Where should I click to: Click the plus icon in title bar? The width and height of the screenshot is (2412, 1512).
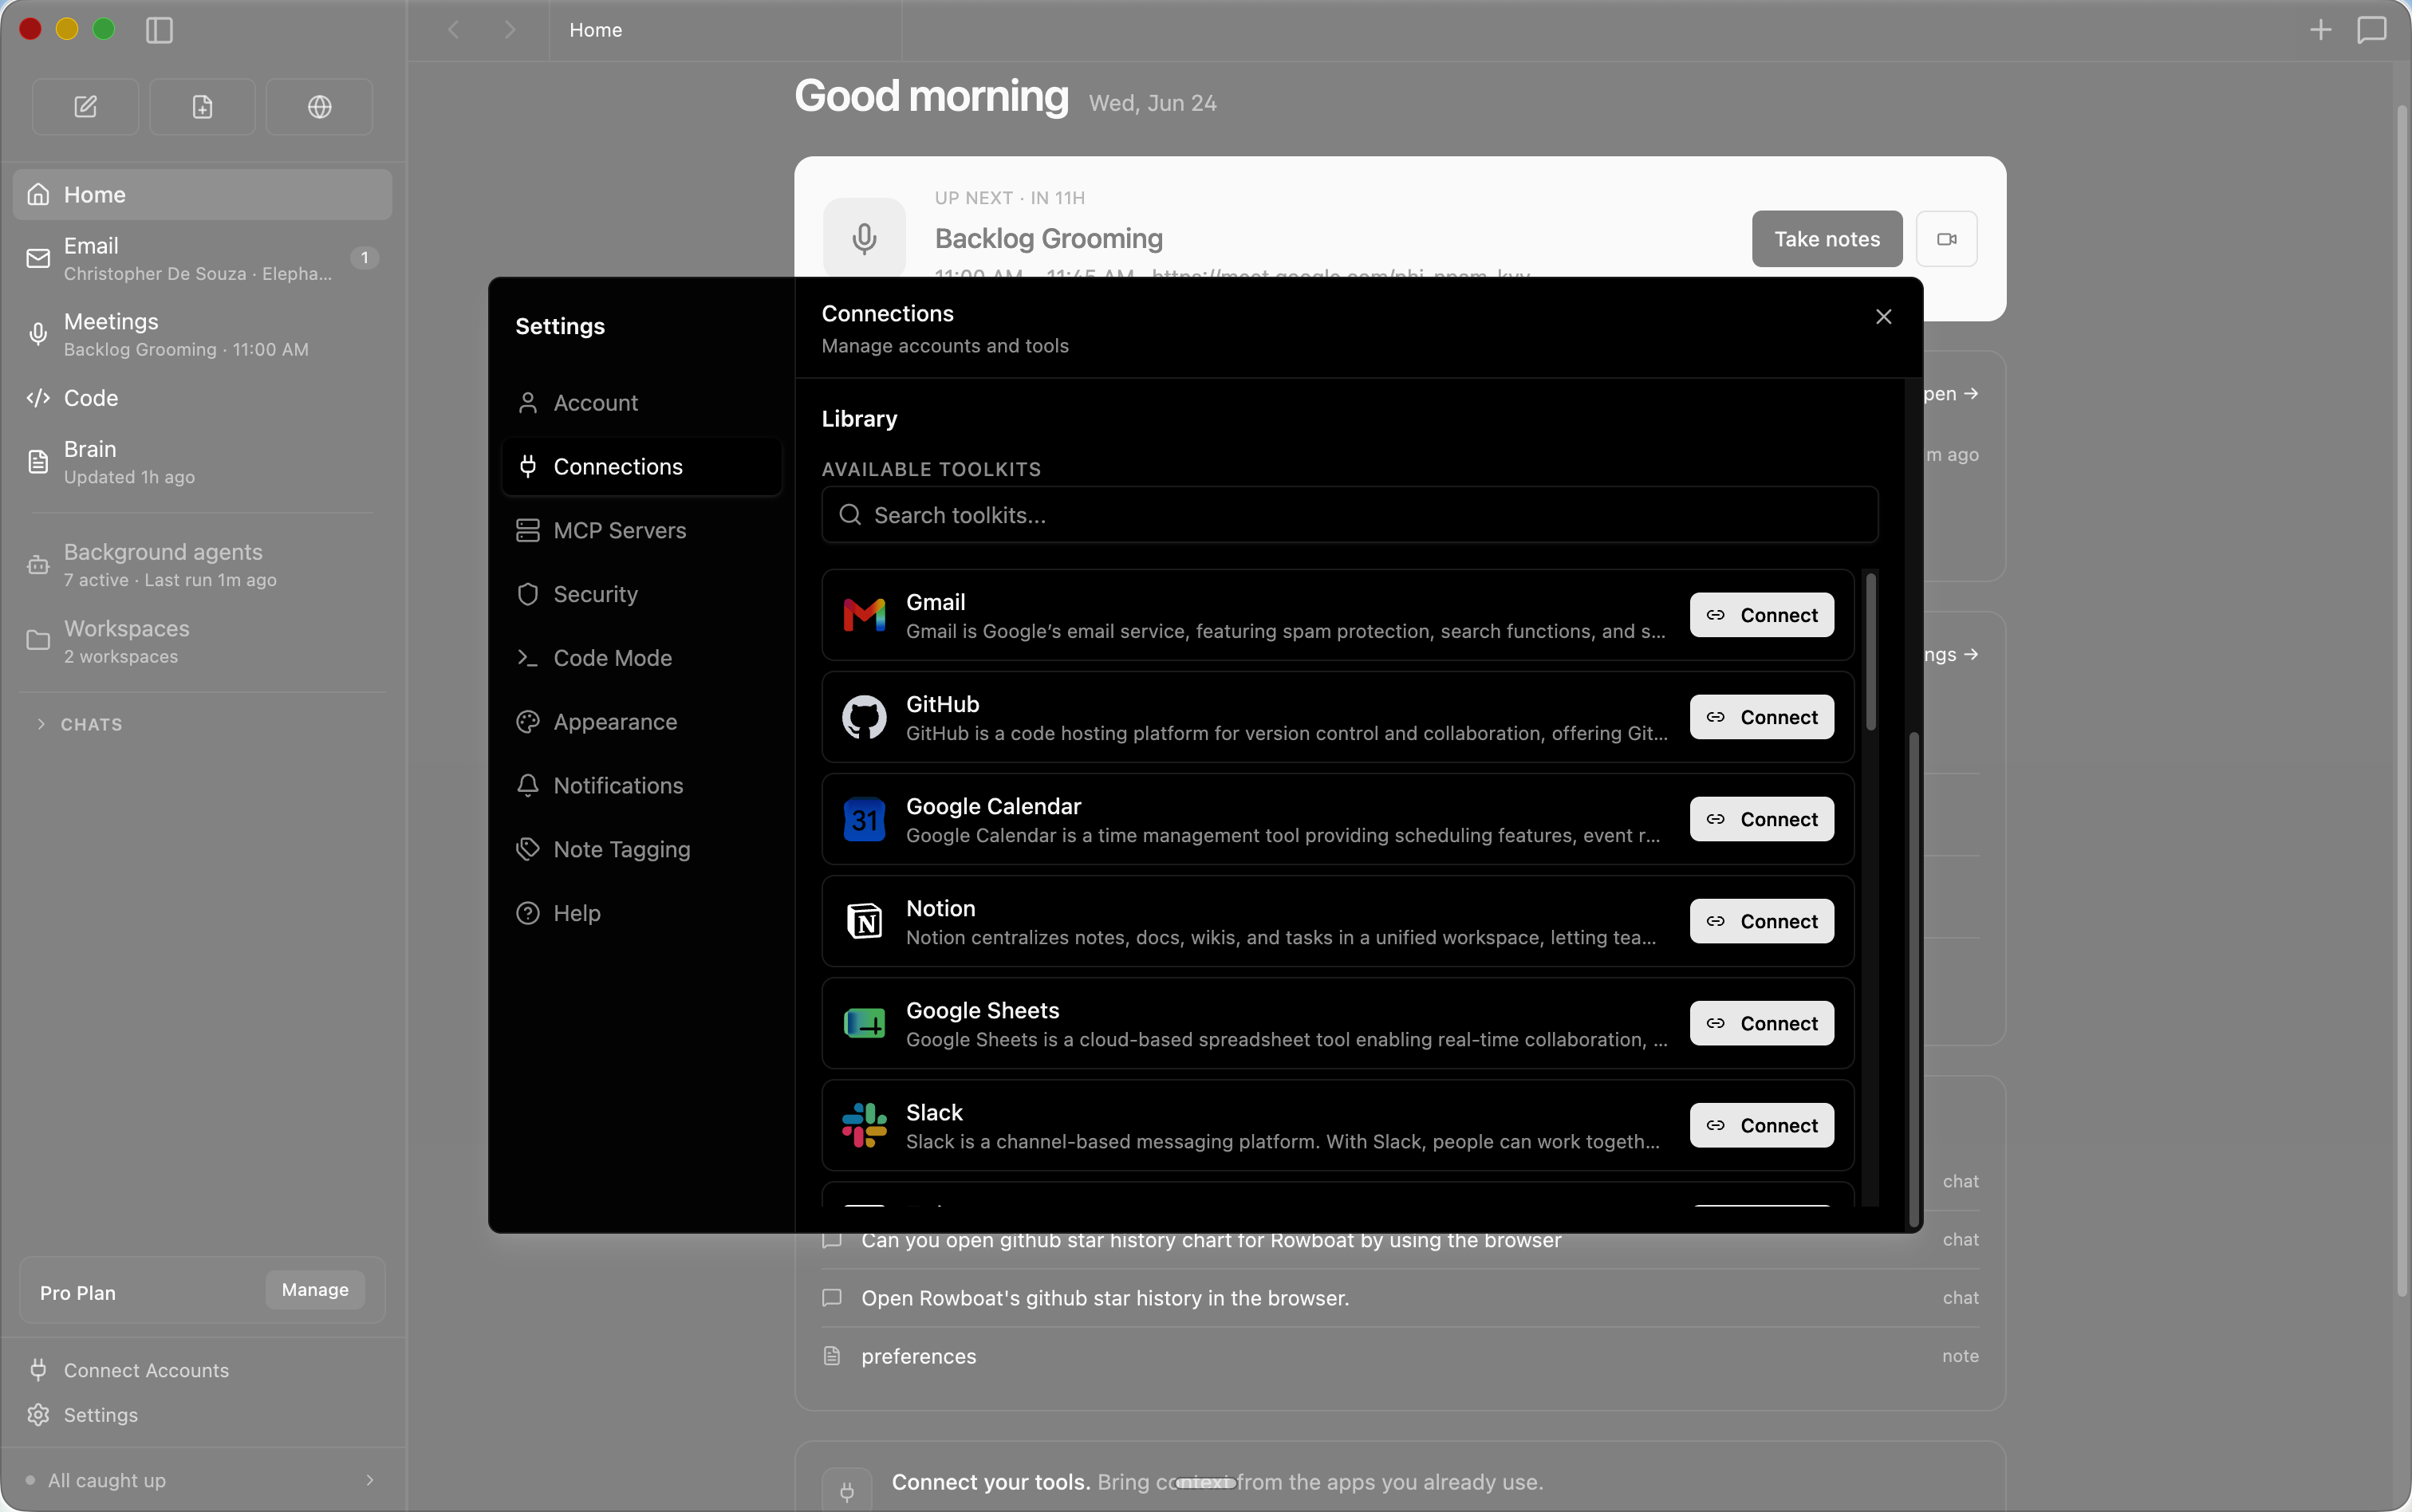(x=2321, y=30)
